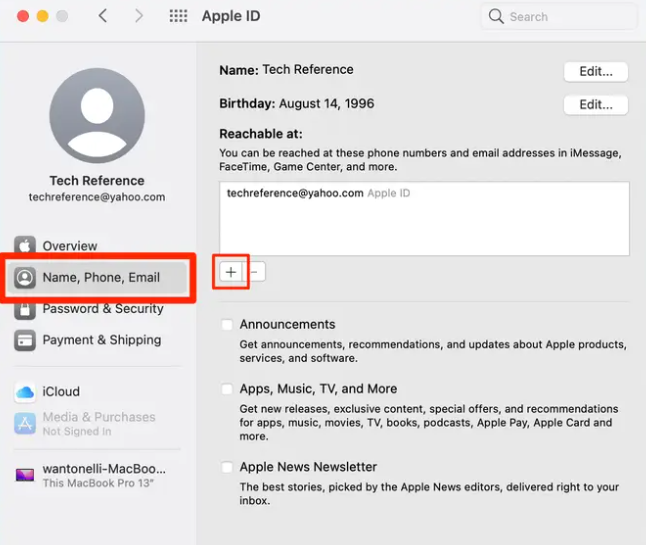Click the profile avatar picture
Screen dimensions: 646x545
(x=97, y=115)
